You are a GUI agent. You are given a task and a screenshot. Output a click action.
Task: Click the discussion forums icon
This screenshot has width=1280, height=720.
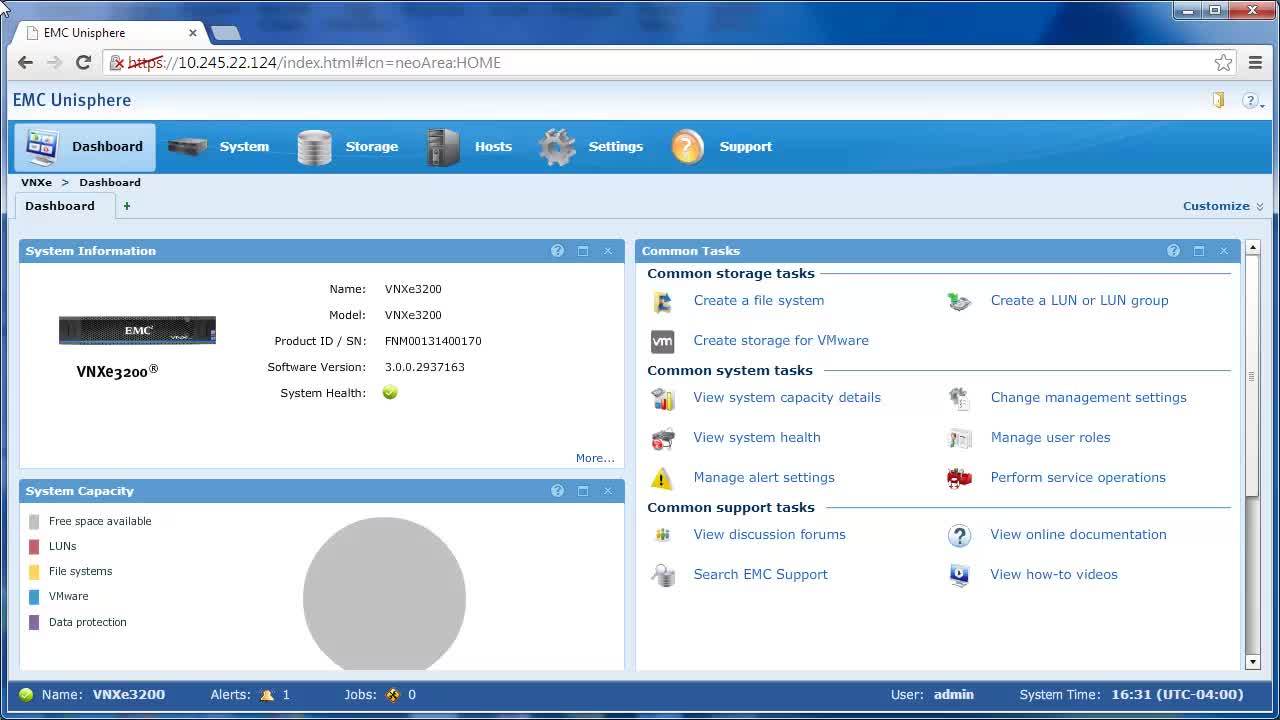(x=662, y=535)
